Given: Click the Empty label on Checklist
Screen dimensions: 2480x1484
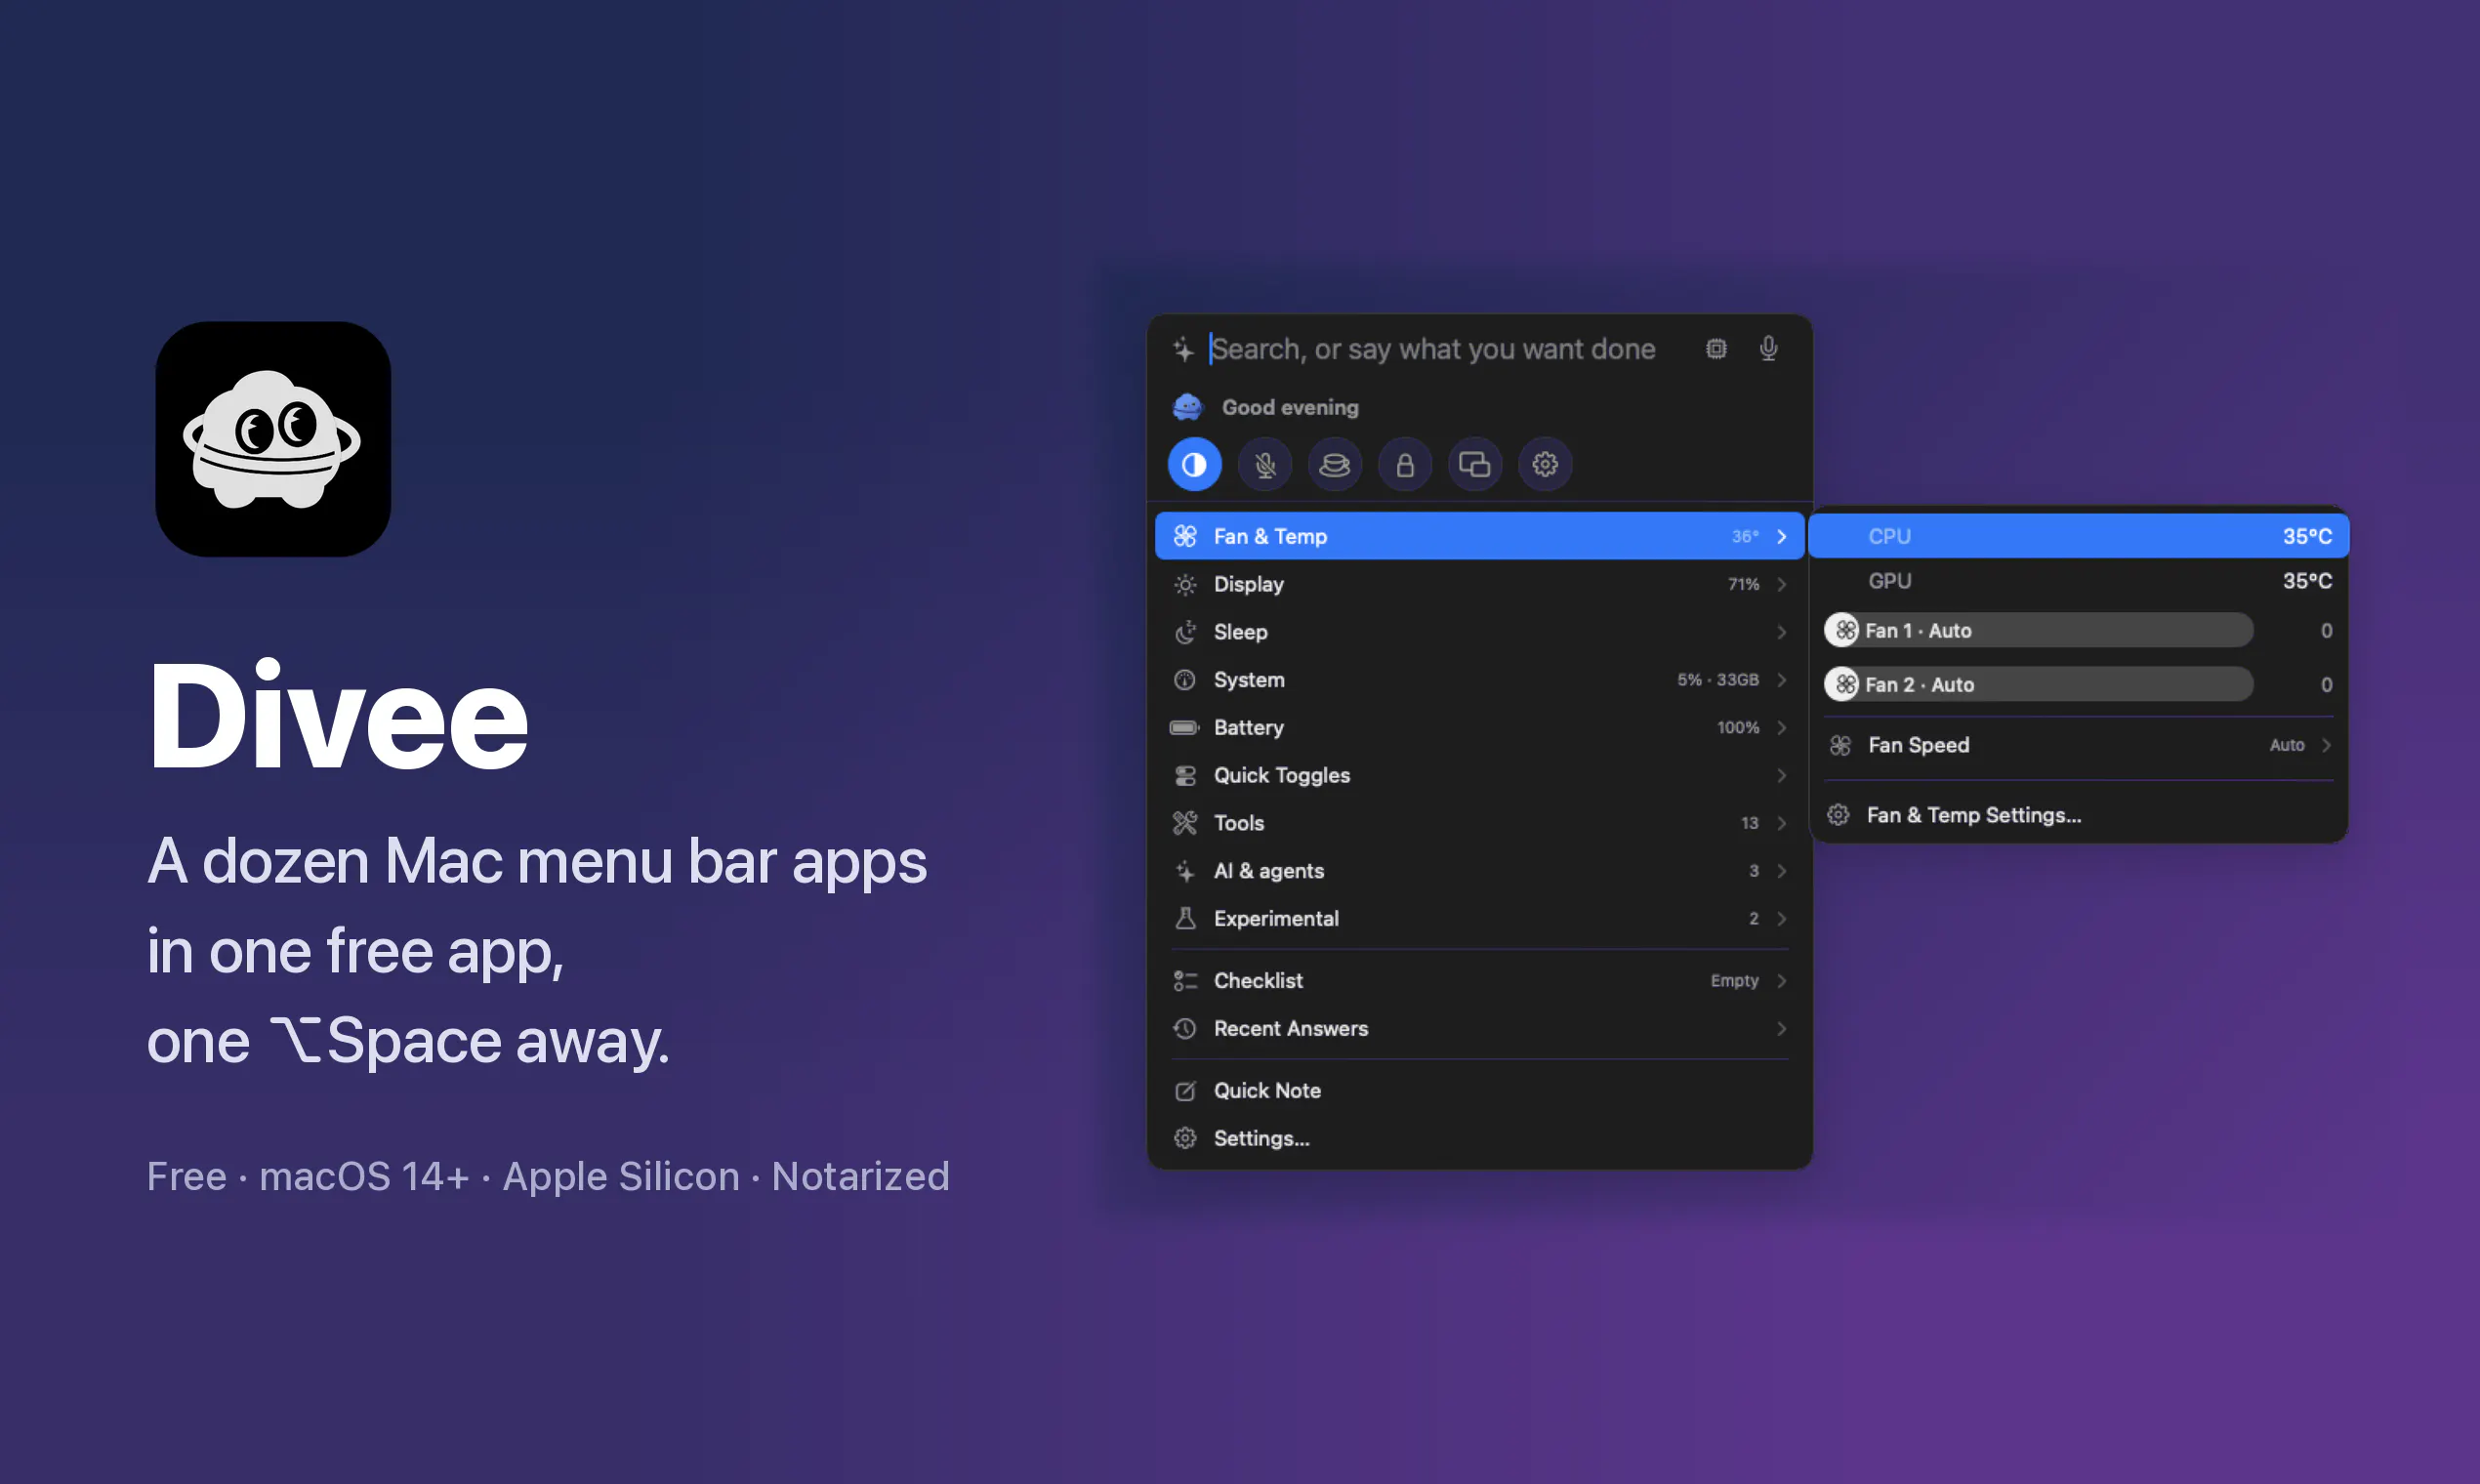Looking at the screenshot, I should coord(1734,981).
